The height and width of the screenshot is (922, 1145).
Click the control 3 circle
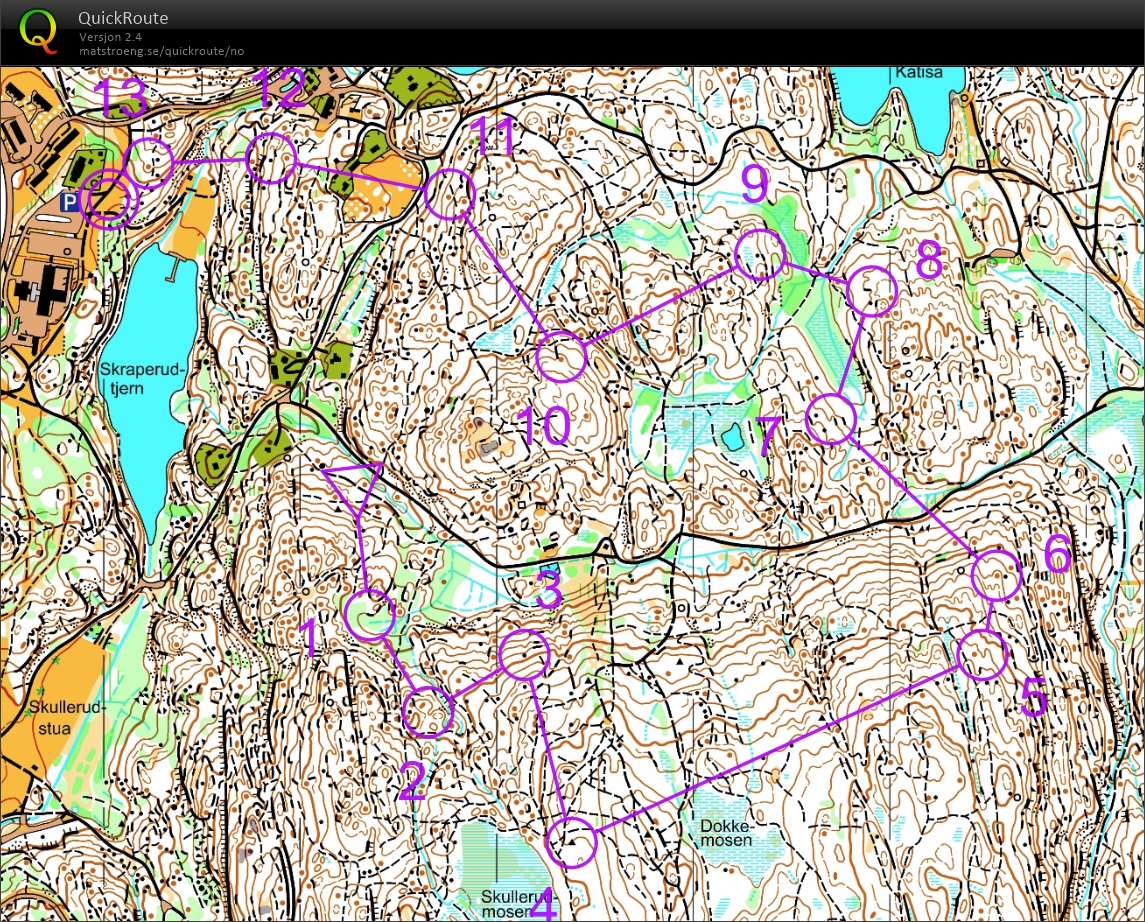click(525, 656)
